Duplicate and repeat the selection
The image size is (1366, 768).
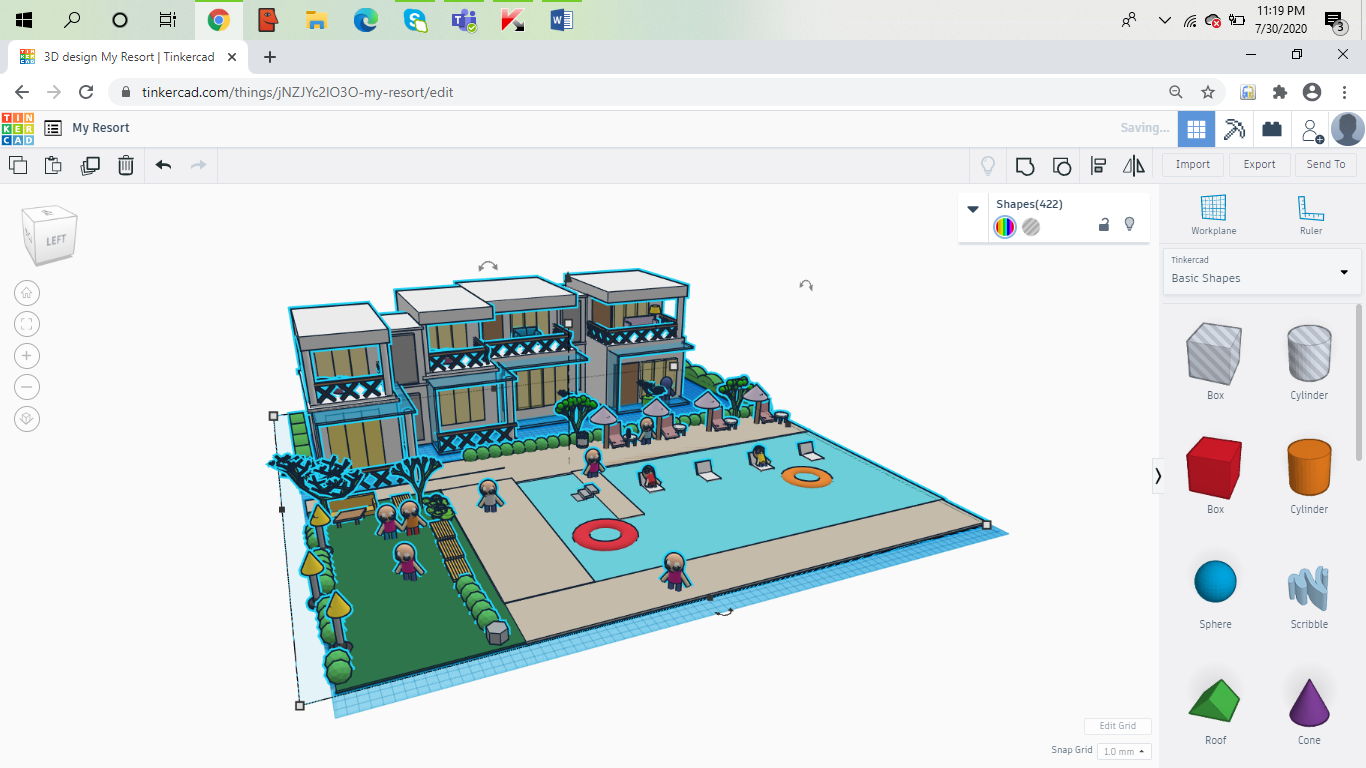point(90,165)
